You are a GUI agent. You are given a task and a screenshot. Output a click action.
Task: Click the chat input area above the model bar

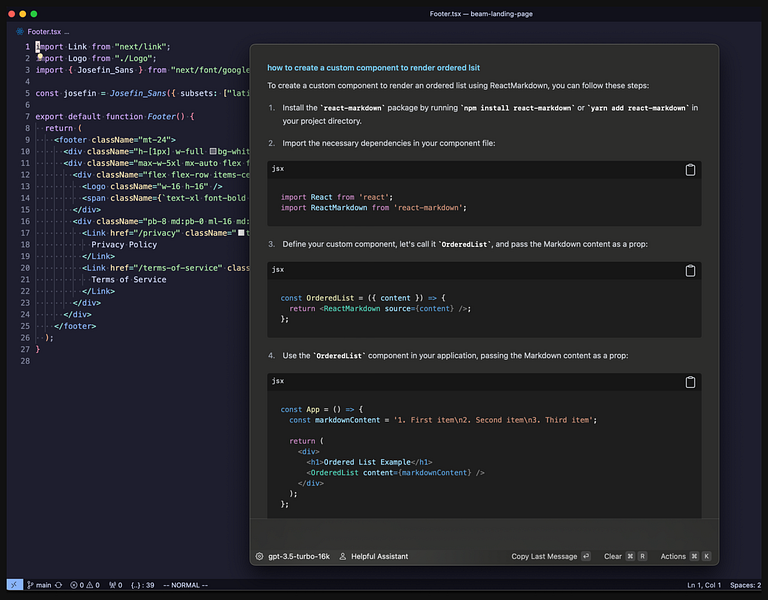[484, 533]
